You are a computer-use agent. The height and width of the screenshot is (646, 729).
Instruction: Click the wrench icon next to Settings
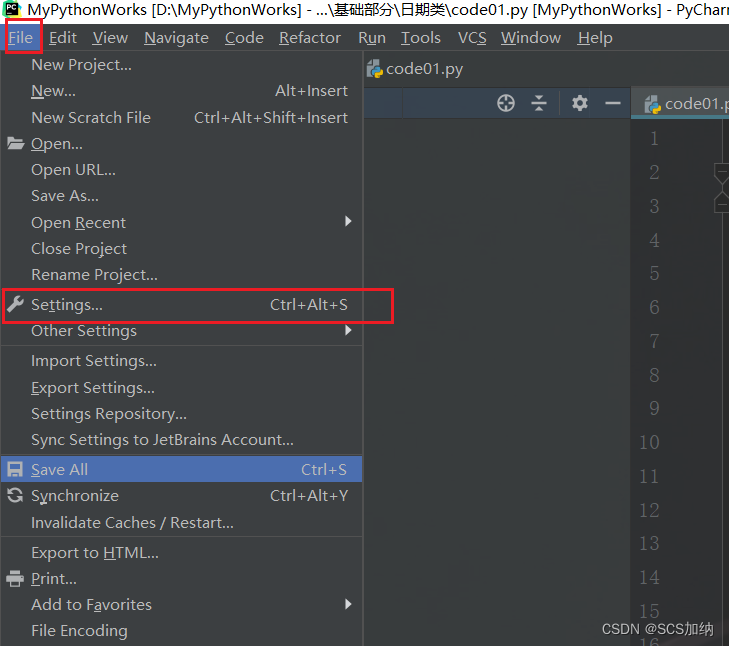15,305
